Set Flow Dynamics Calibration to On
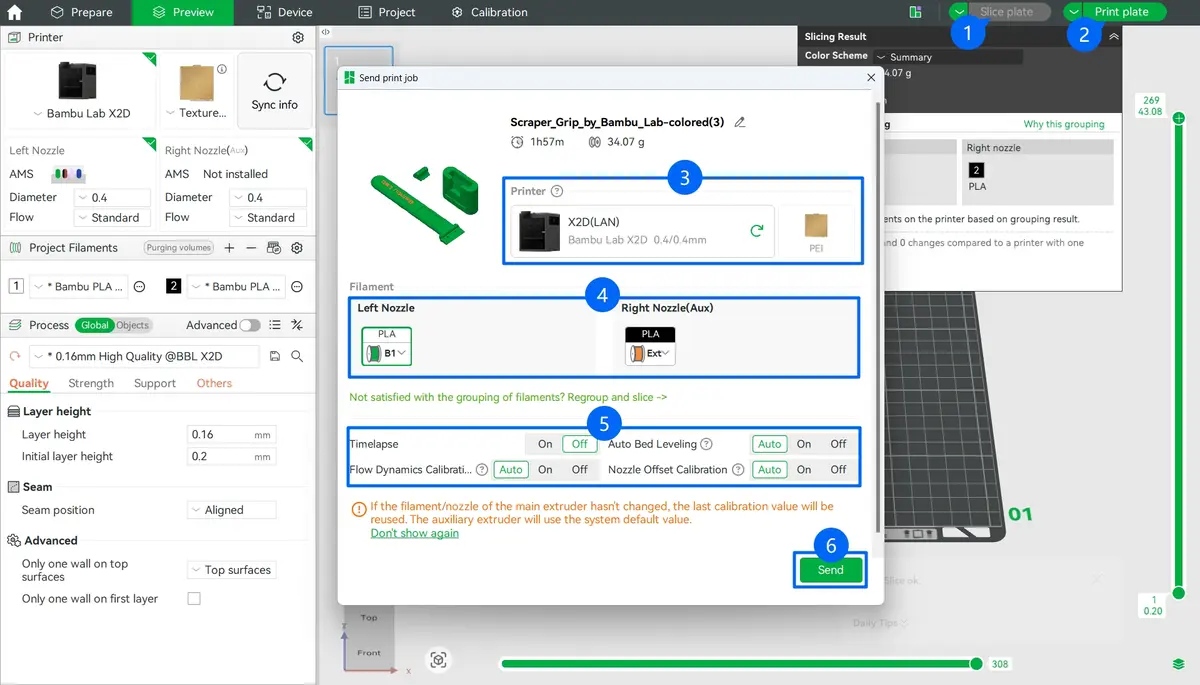Screen dimensions: 1200x685 pos(545,469)
